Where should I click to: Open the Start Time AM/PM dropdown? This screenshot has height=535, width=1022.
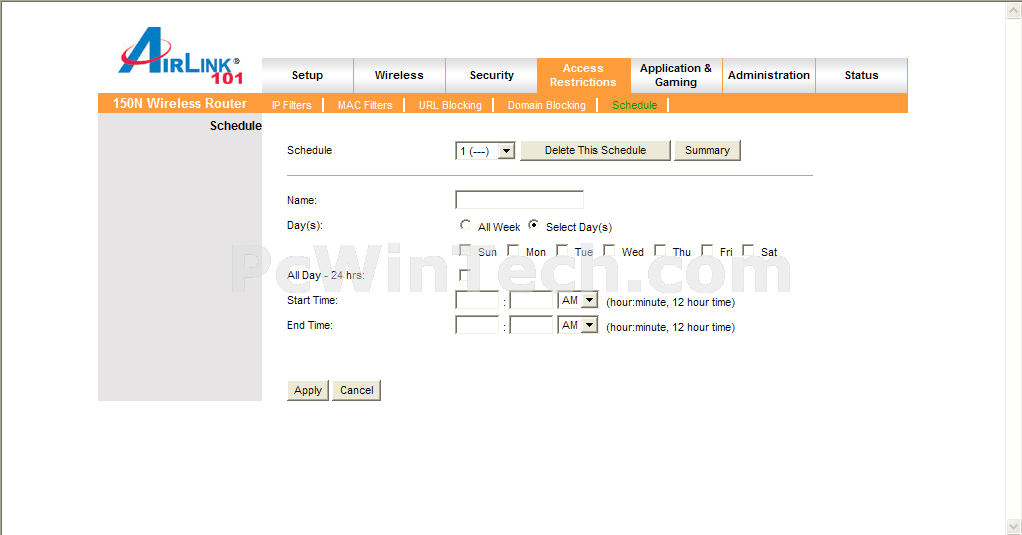click(577, 300)
